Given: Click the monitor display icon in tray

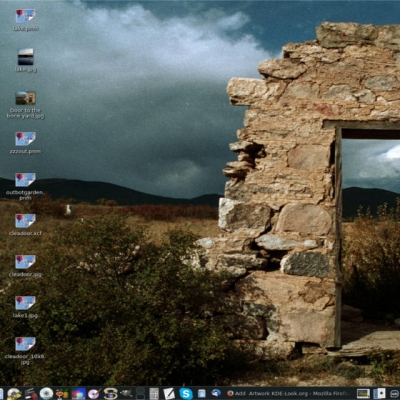Looking at the screenshot, I should pos(363,394).
